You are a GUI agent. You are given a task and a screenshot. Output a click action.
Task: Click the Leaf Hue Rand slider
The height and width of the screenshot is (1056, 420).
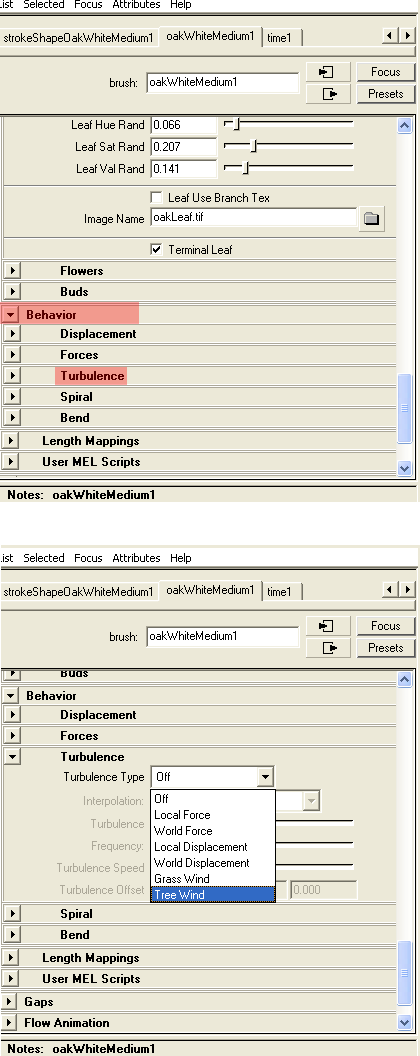coord(288,124)
